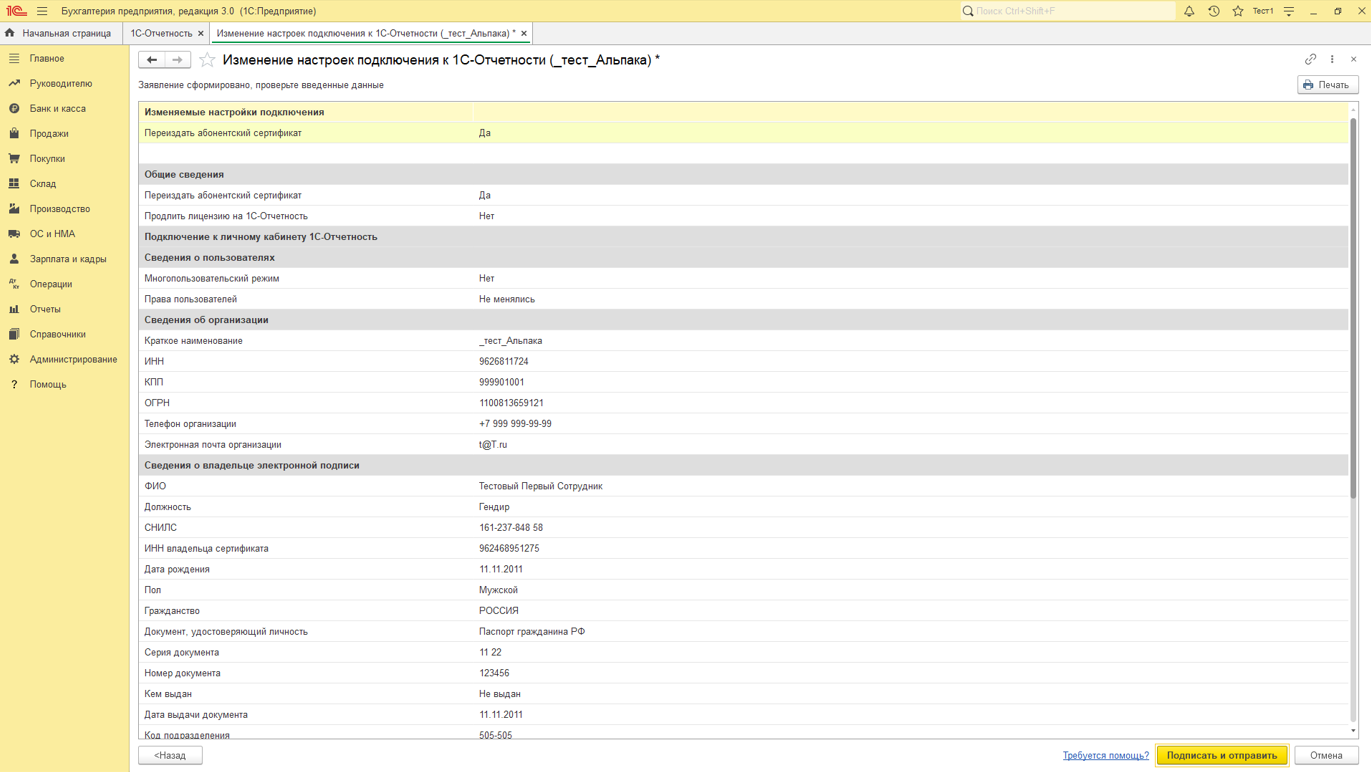
Task: Select СНИЛС value 161-237-848 58
Action: point(511,528)
